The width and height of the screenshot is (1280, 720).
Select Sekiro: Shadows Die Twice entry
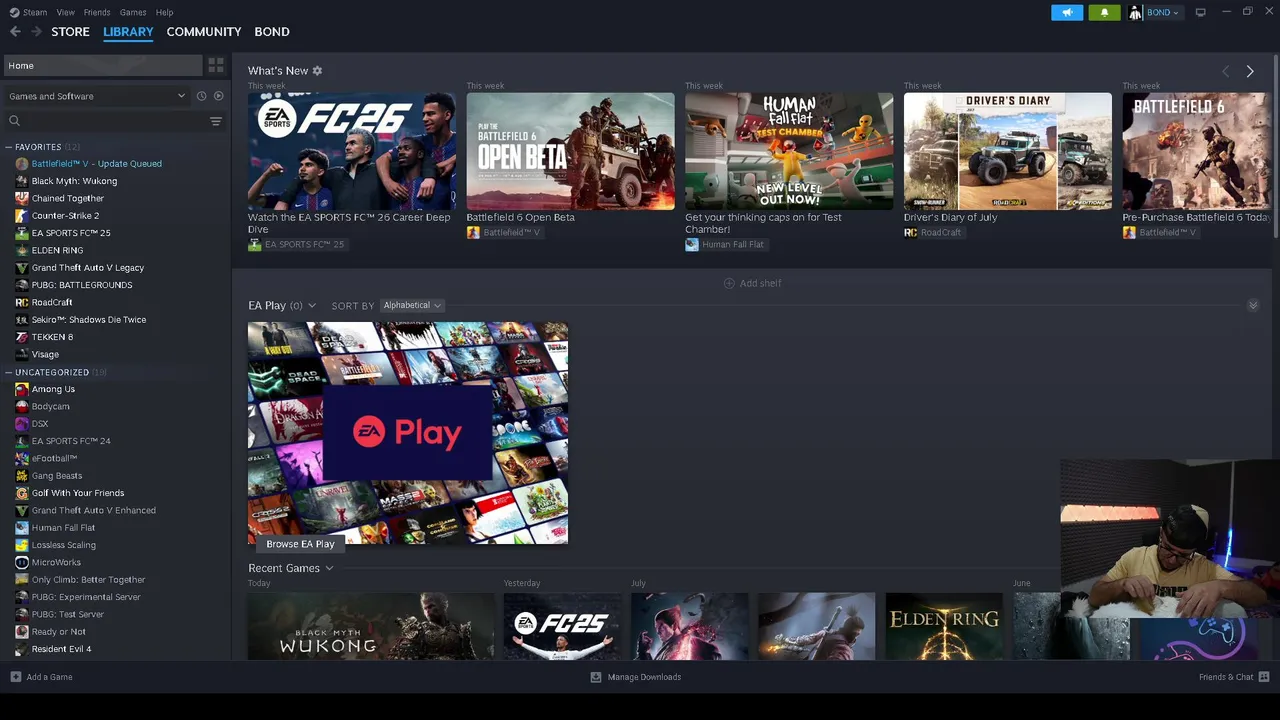click(89, 320)
